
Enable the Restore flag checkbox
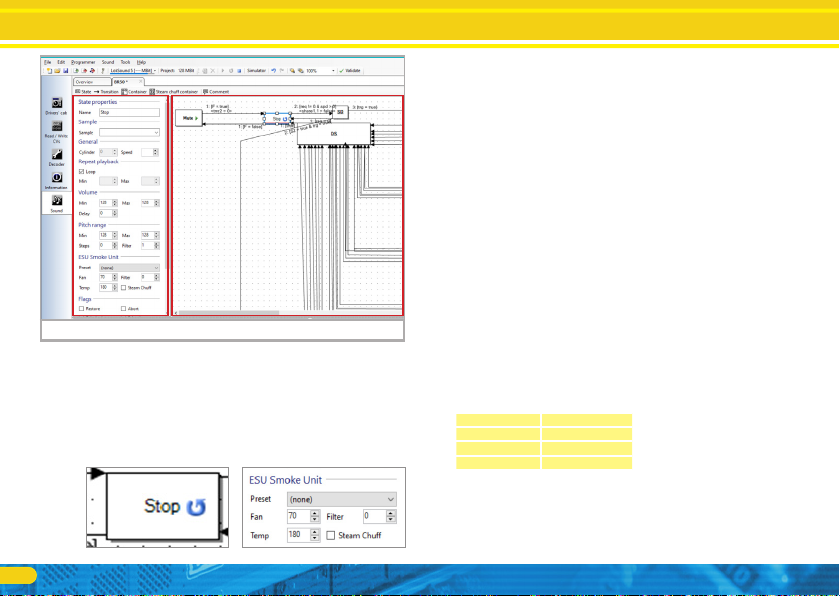(x=82, y=309)
